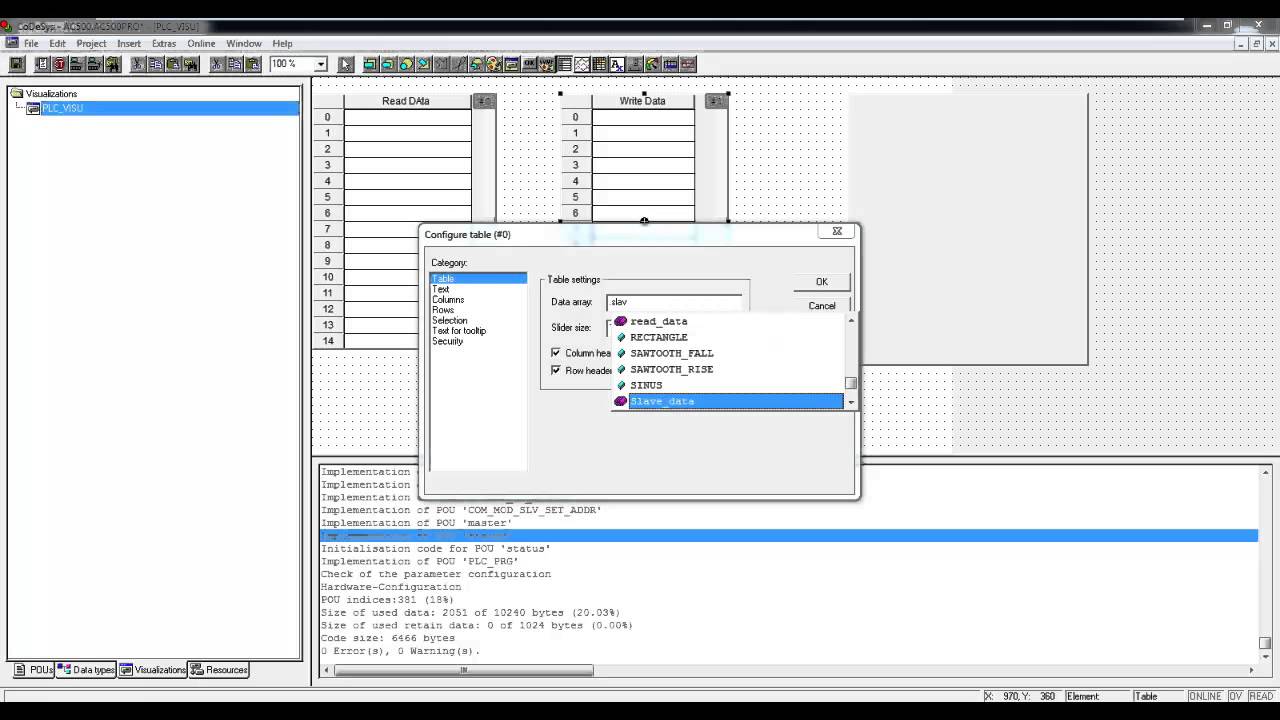1280x720 pixels.
Task: Open the Help menu
Action: pyautogui.click(x=283, y=44)
